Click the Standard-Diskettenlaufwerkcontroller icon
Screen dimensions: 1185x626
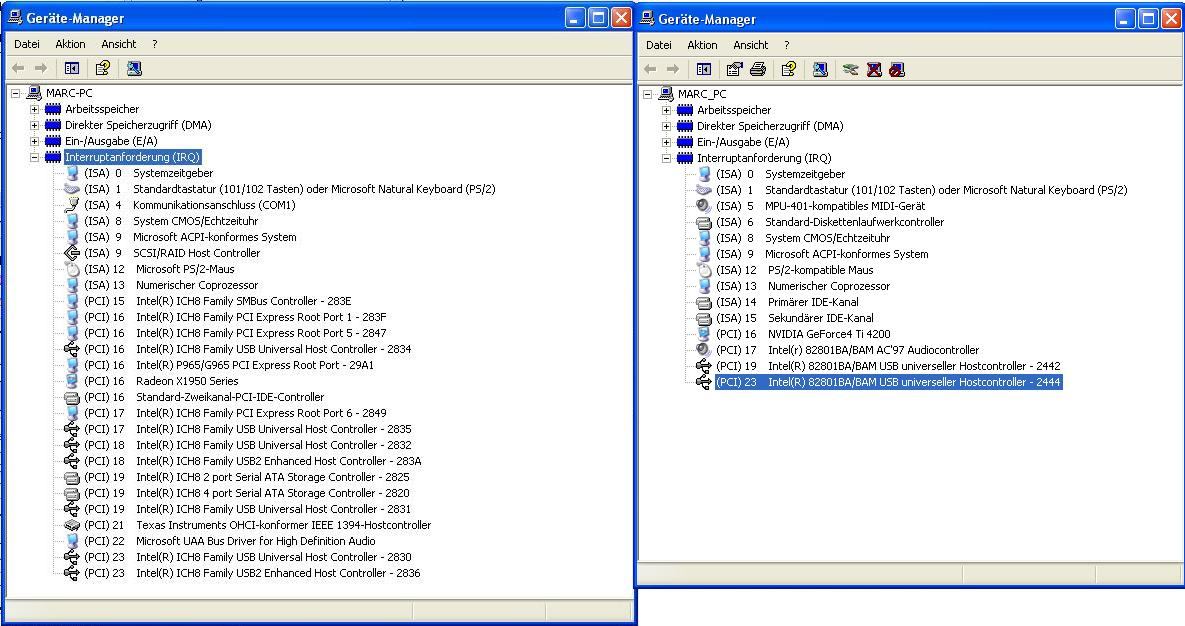704,222
